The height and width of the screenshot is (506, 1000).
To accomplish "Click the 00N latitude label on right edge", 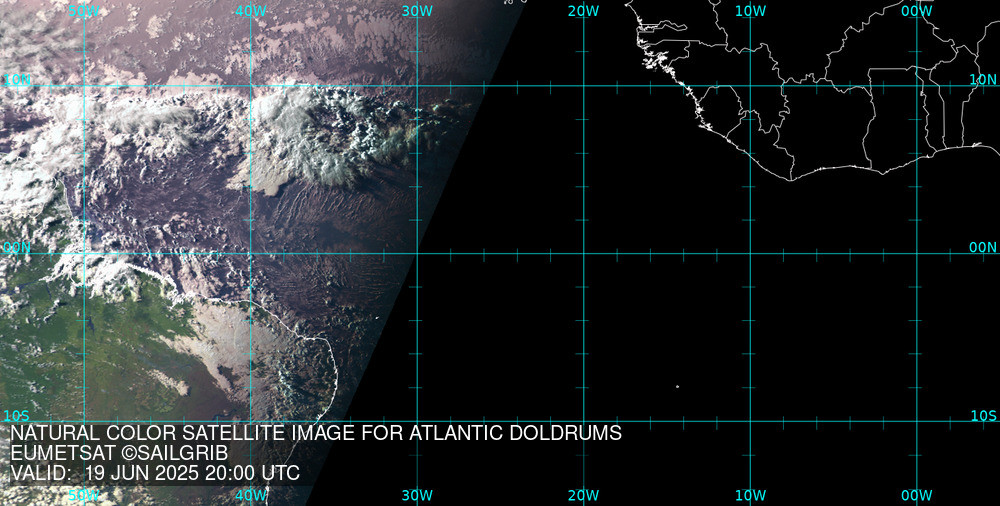I will (983, 248).
